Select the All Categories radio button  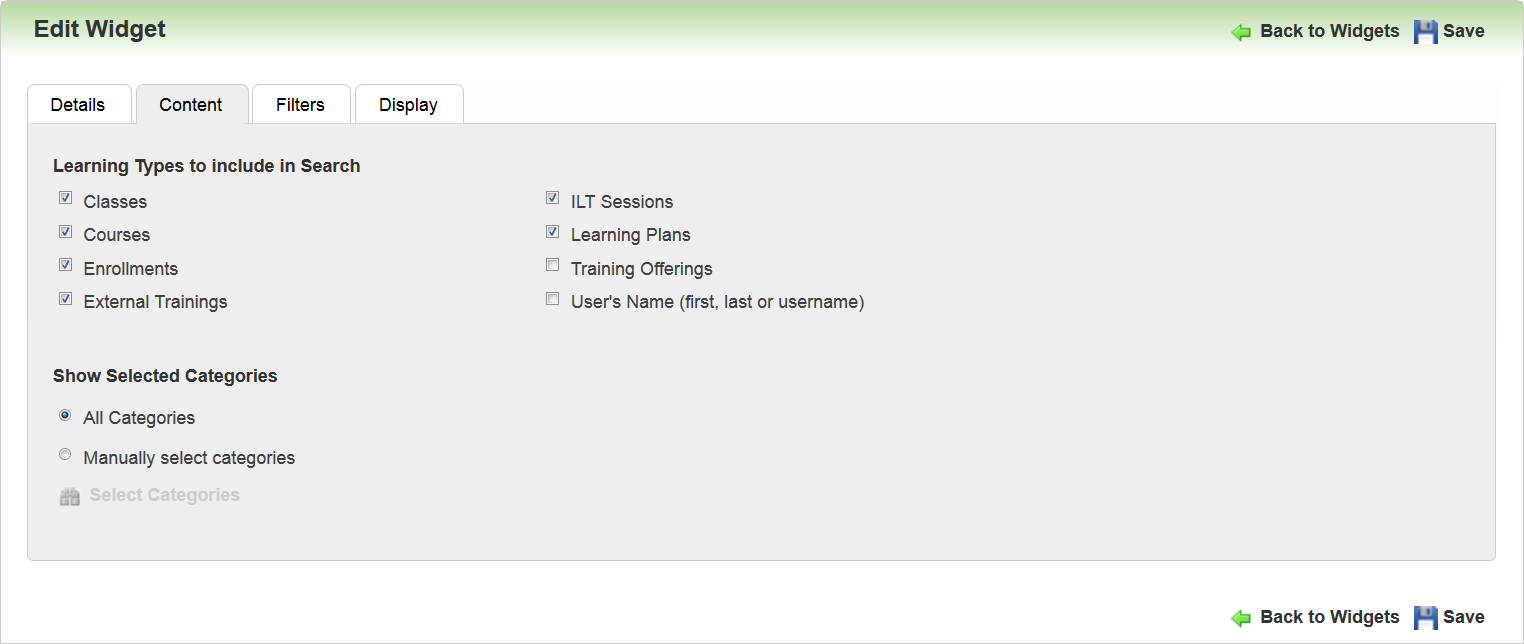click(66, 415)
